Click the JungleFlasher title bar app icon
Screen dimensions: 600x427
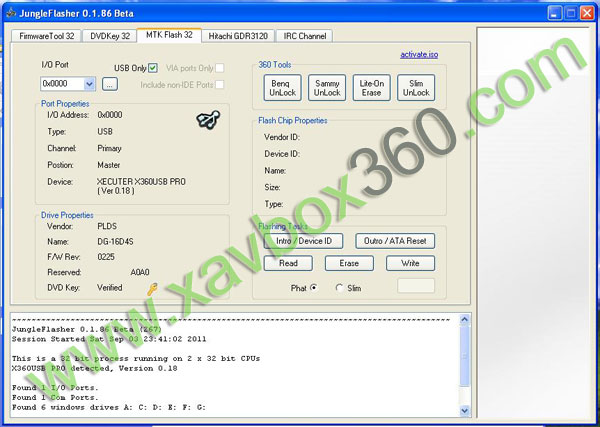point(11,13)
